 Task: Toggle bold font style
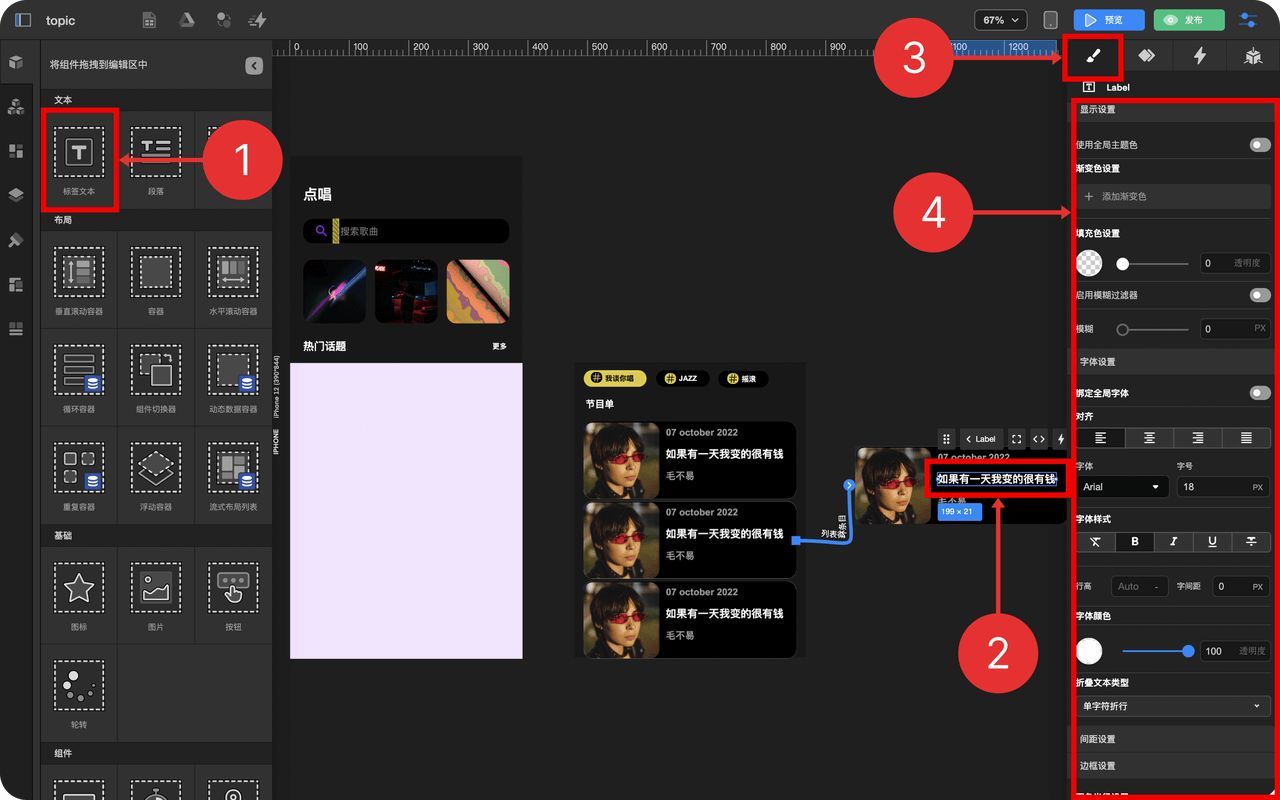point(1135,541)
